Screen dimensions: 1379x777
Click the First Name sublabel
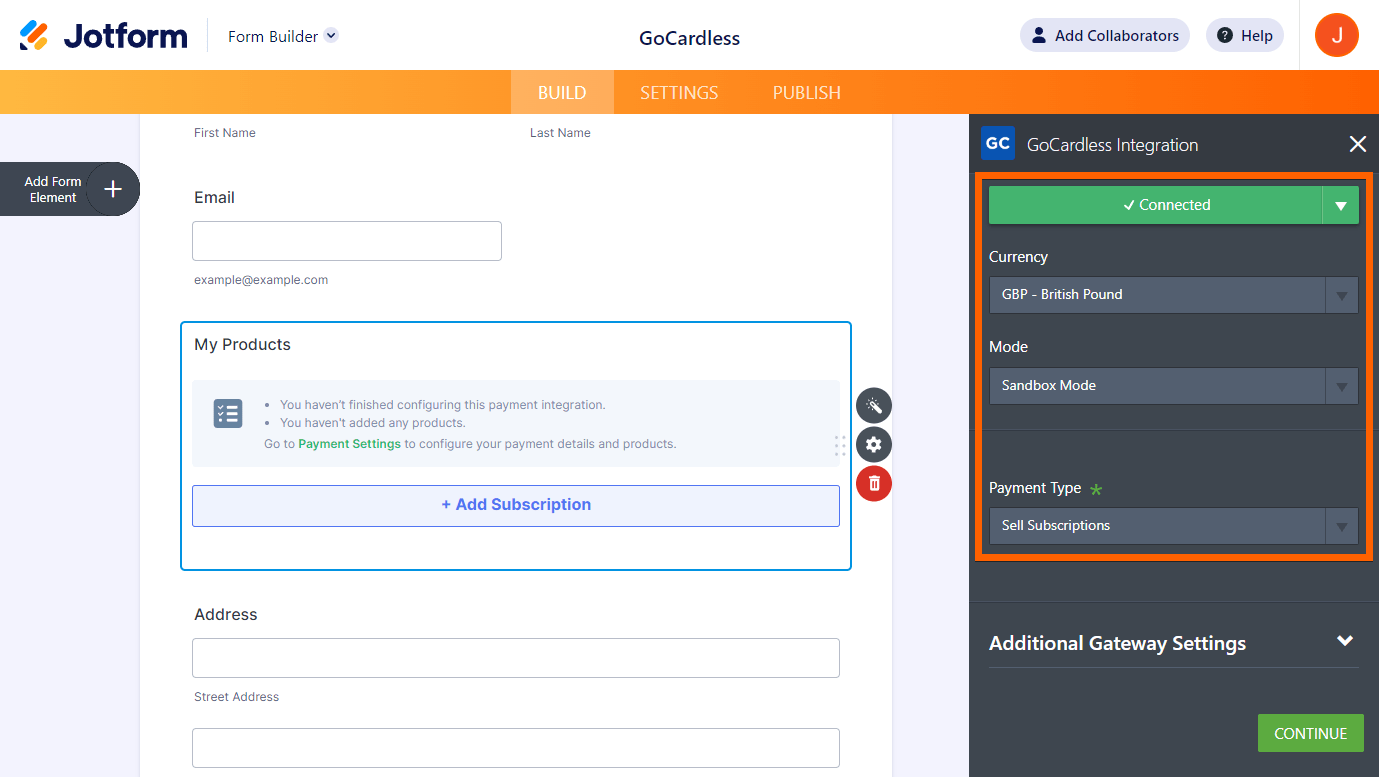[225, 133]
